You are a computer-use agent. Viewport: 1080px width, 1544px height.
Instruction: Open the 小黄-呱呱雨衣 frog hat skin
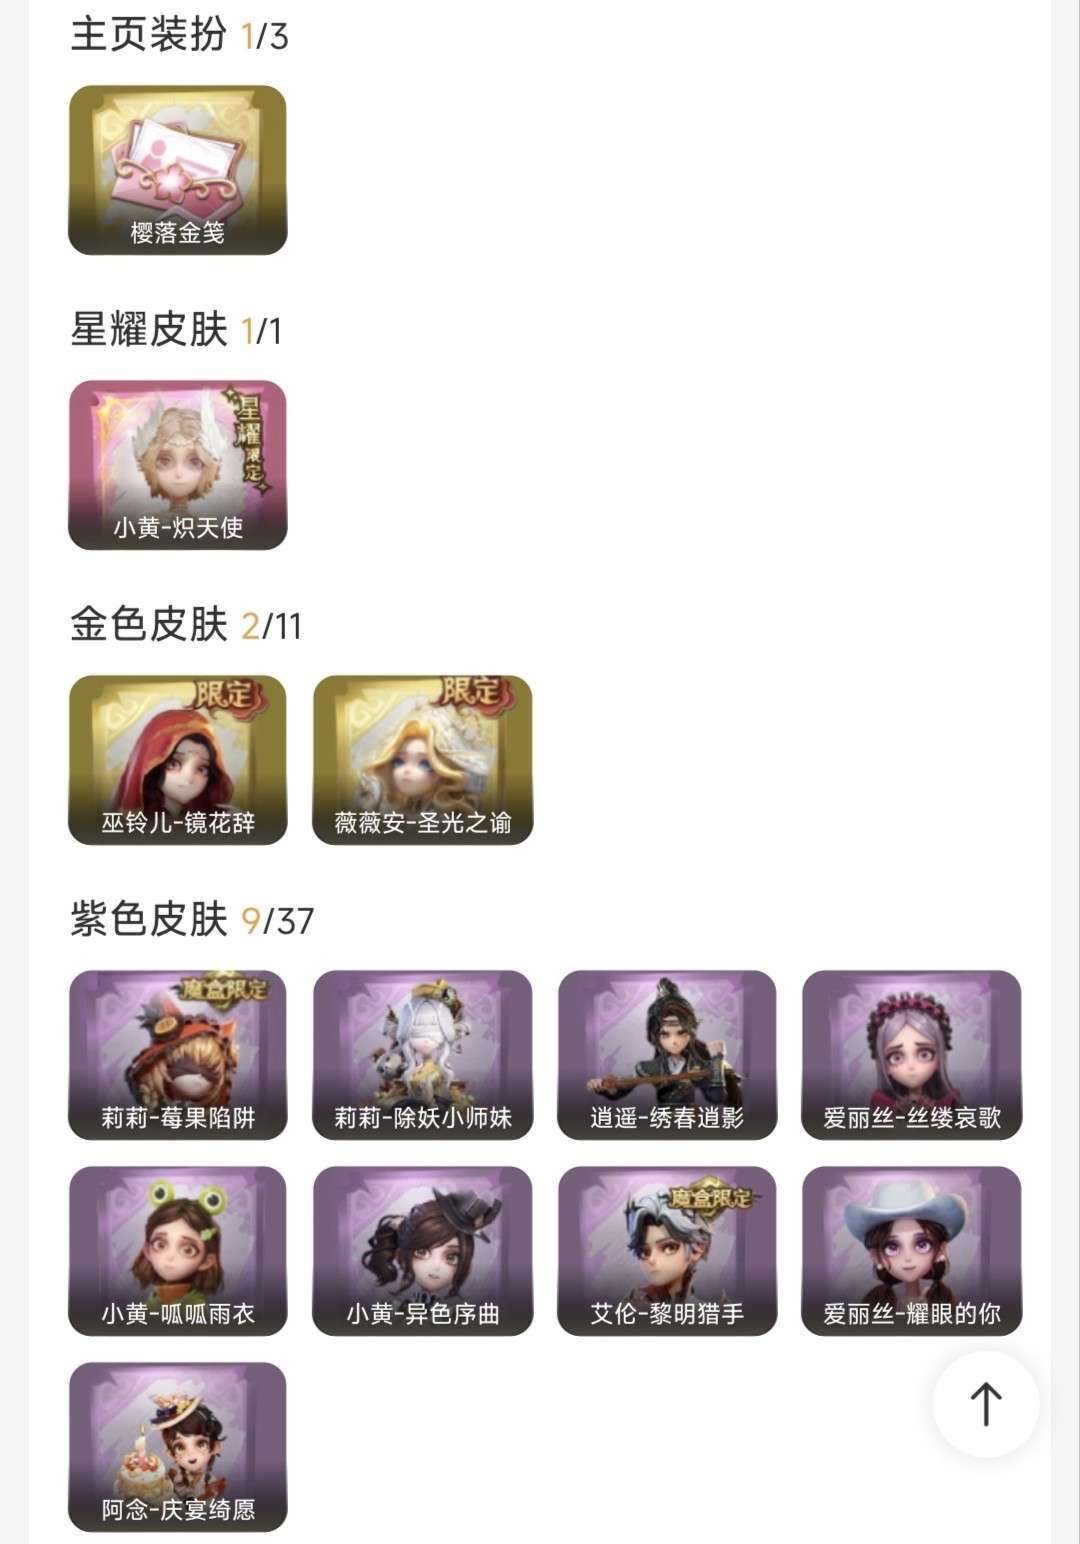178,1251
